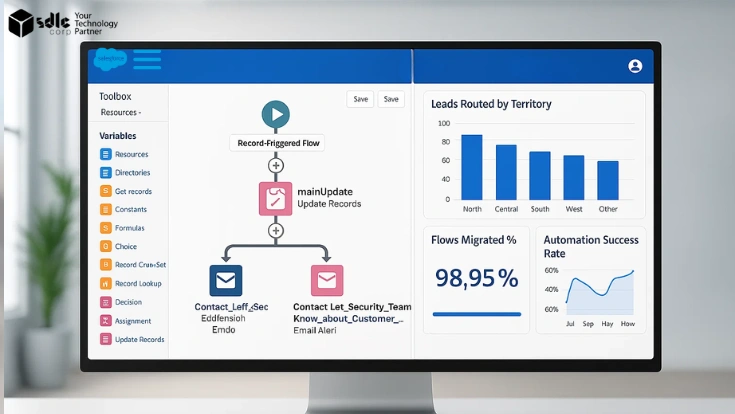The width and height of the screenshot is (735, 414).
Task: Open the user profile avatar icon
Action: coord(635,66)
